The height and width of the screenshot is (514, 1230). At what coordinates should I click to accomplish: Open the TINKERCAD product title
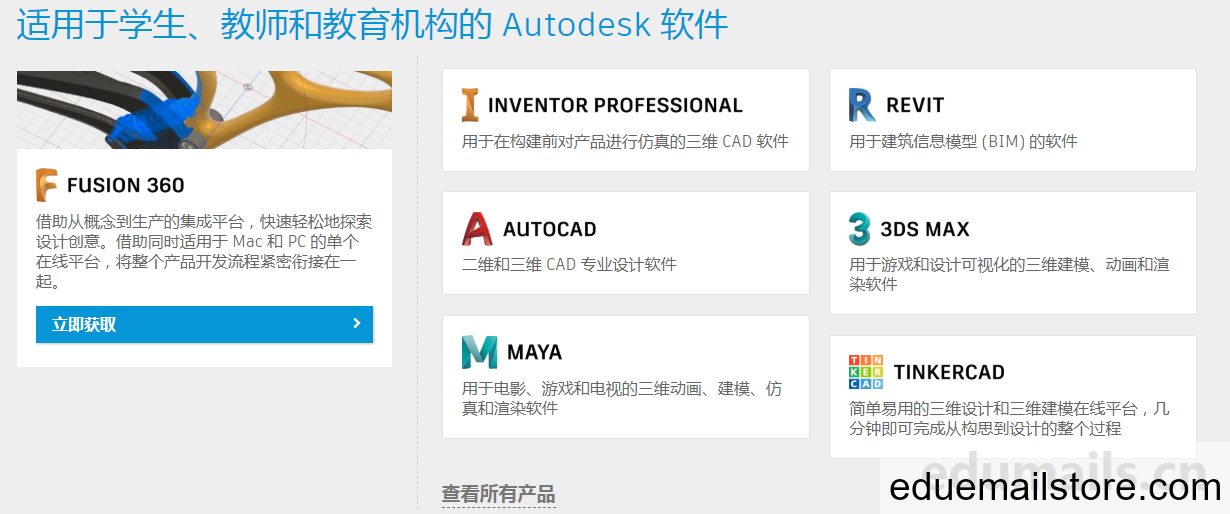pos(949,372)
